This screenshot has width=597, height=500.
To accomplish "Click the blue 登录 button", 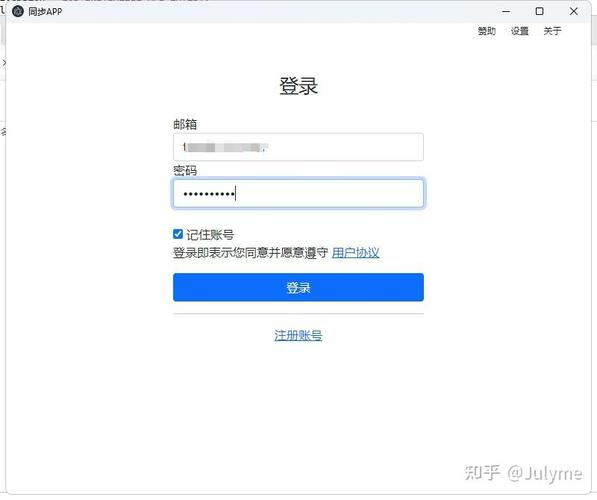I will (x=298, y=287).
